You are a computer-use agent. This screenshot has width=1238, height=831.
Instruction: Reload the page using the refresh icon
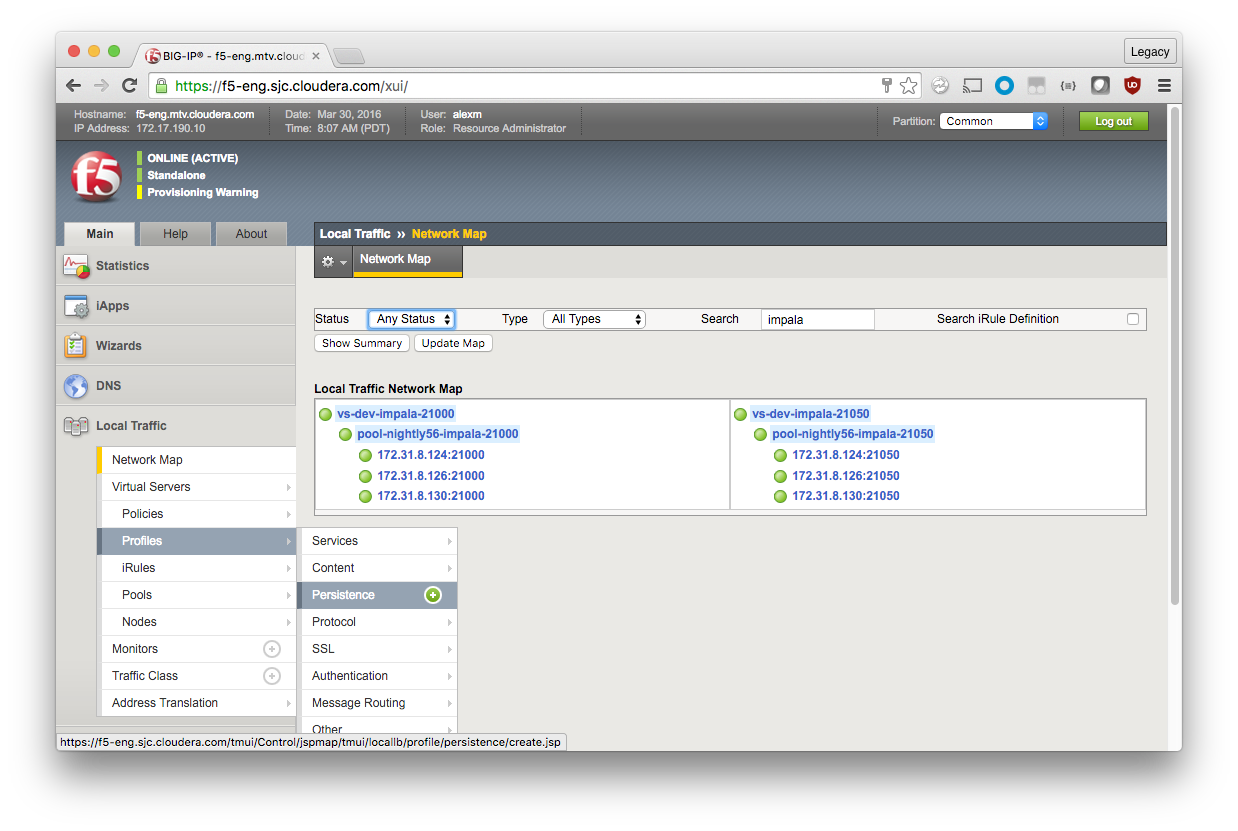coord(129,86)
